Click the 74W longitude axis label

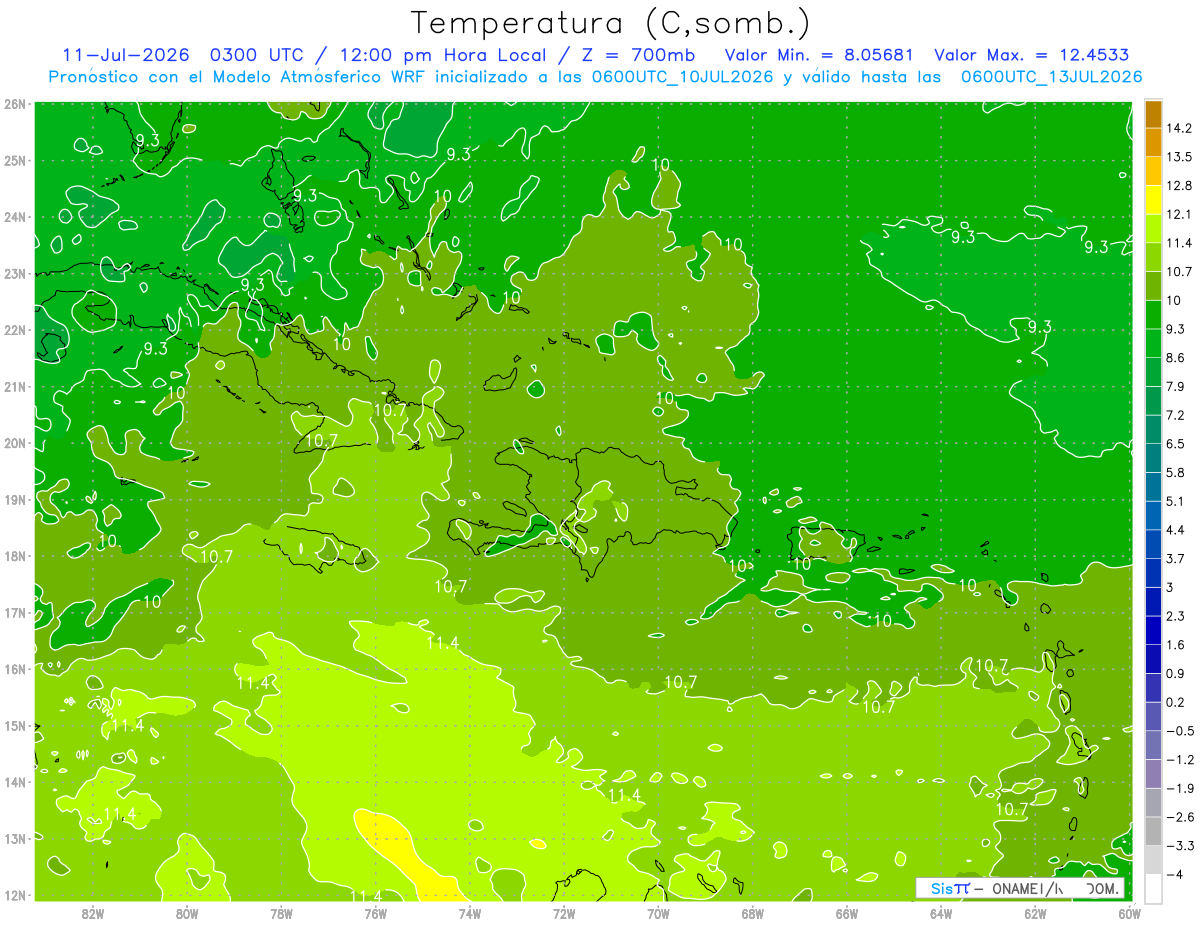tap(469, 913)
